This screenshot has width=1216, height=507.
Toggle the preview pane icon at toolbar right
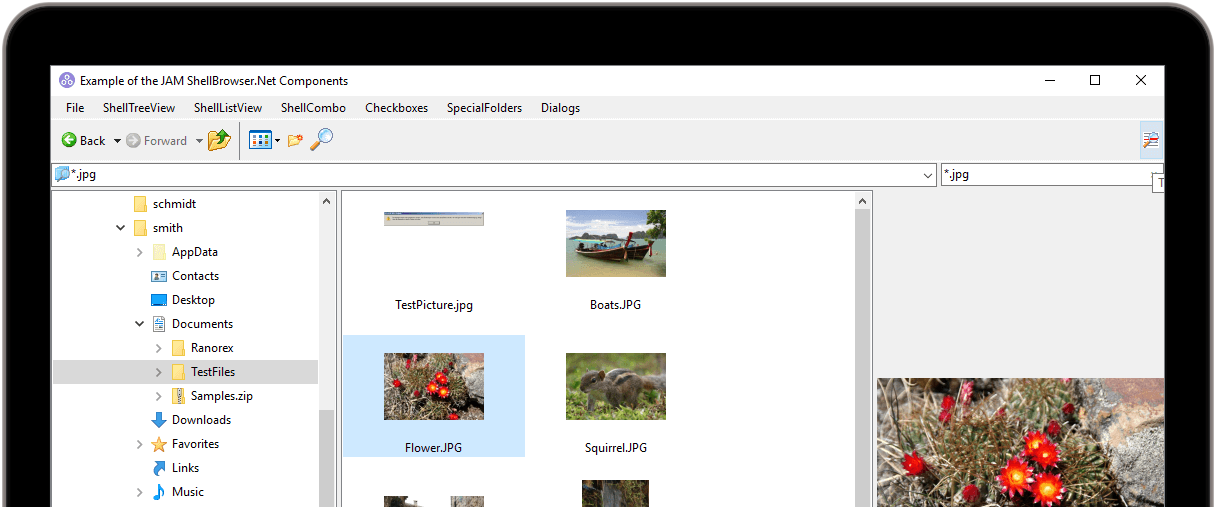(1151, 141)
